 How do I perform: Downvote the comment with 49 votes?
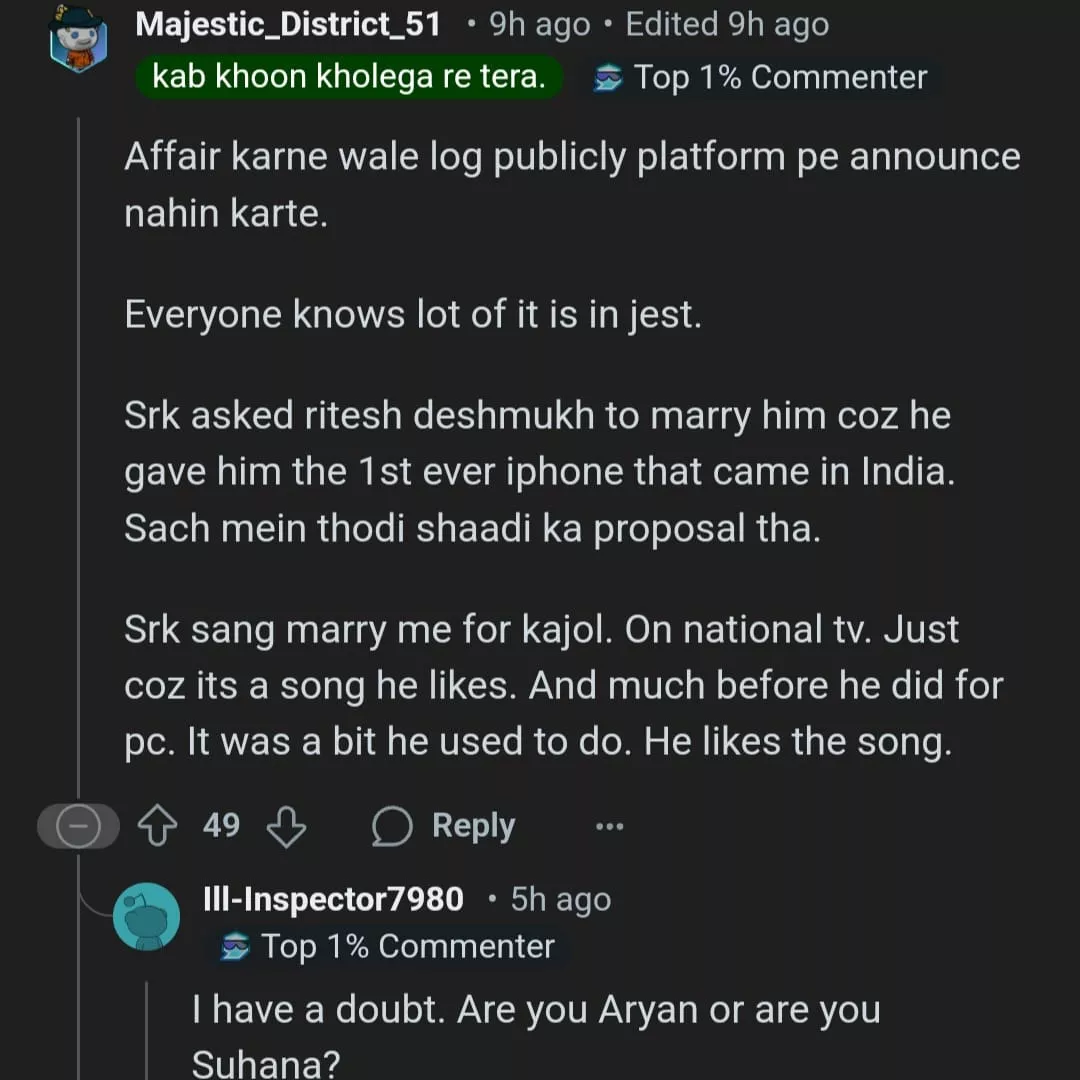287,827
